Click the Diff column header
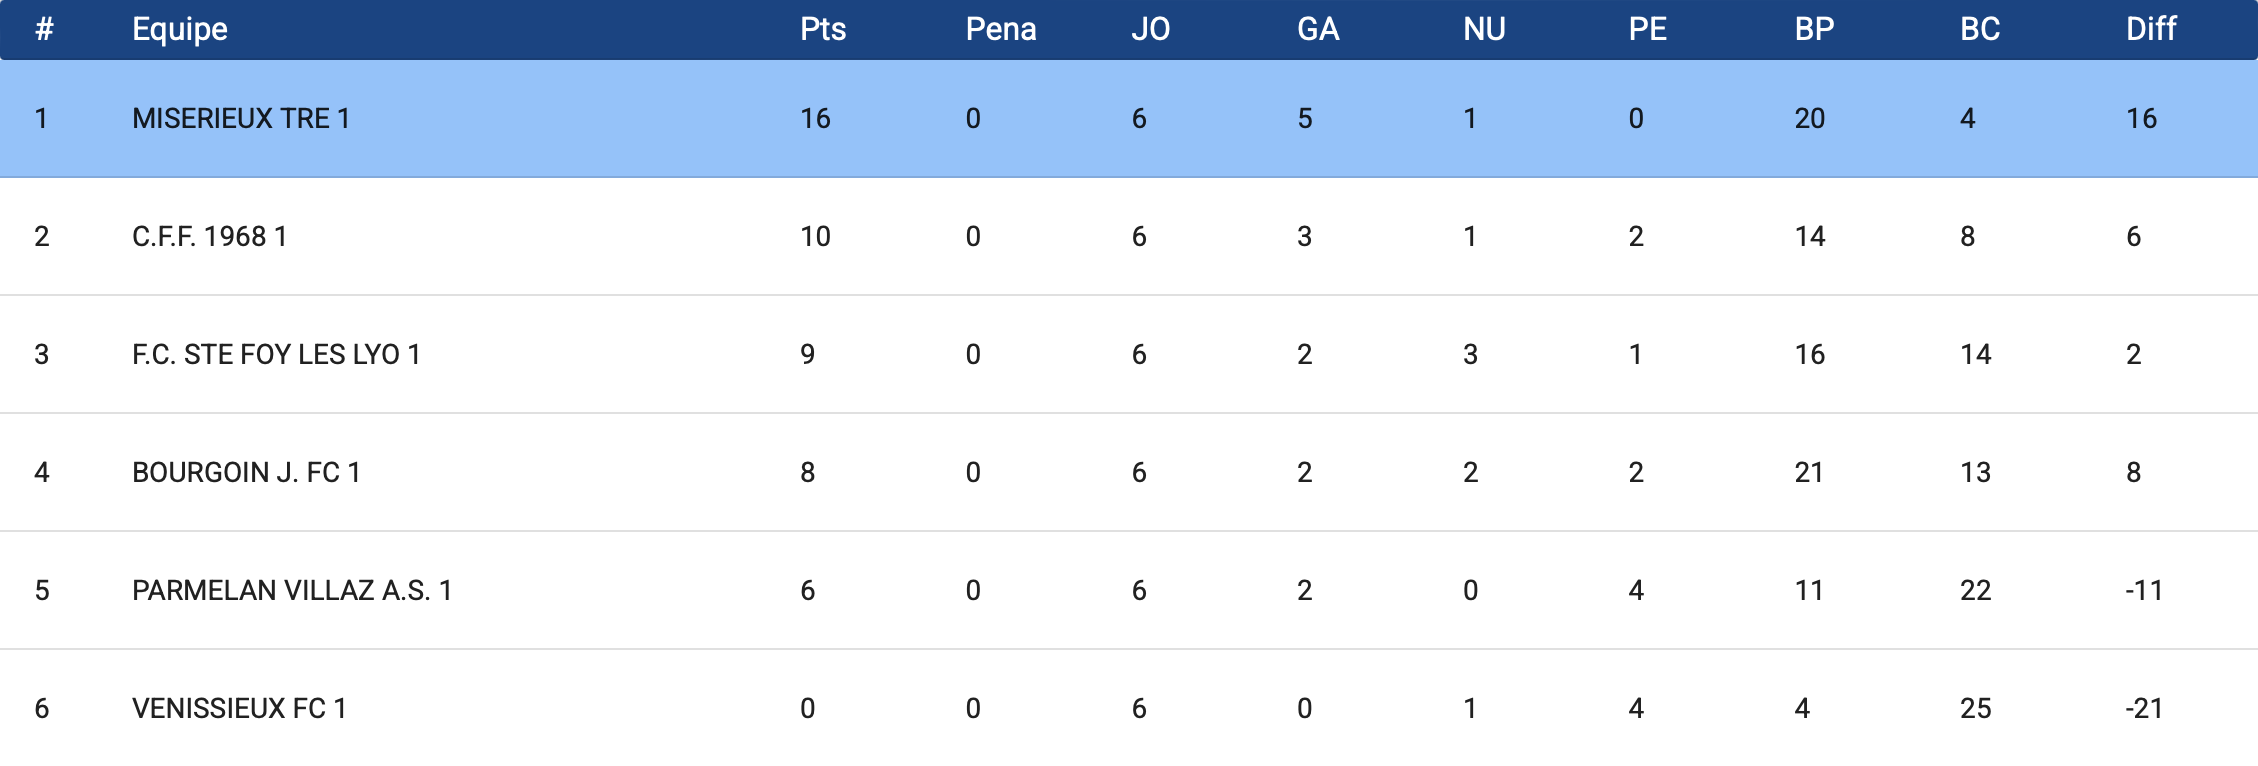Viewport: 2258px width, 766px height. pos(2151,29)
